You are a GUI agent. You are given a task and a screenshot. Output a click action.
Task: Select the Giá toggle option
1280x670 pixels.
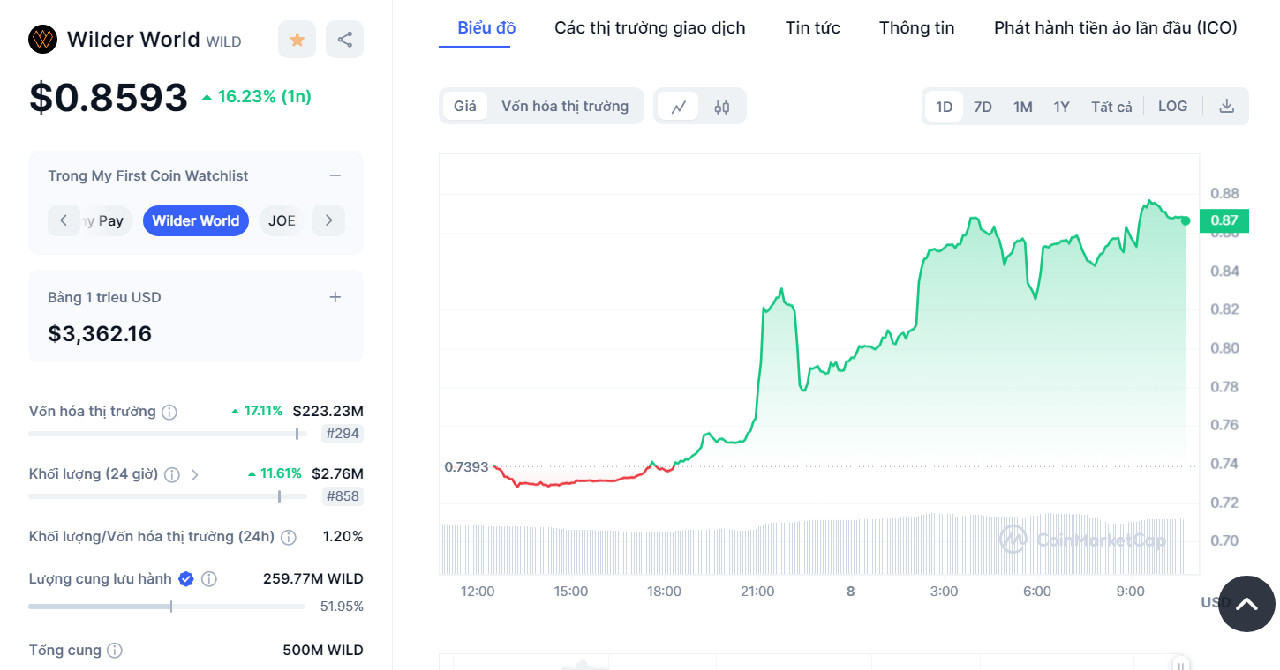click(x=464, y=105)
